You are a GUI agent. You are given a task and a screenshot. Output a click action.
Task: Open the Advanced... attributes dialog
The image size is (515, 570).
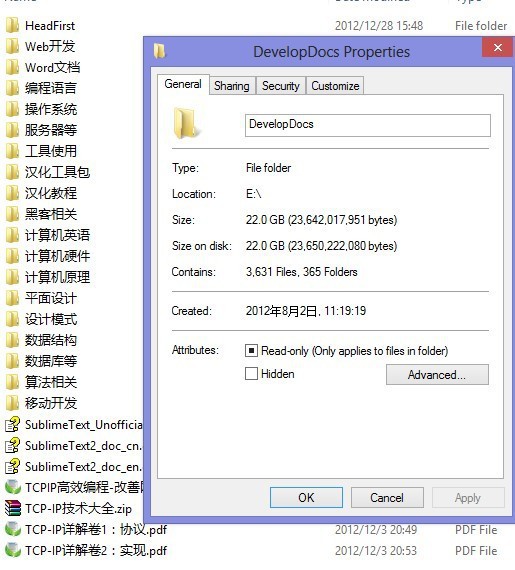pyautogui.click(x=437, y=375)
